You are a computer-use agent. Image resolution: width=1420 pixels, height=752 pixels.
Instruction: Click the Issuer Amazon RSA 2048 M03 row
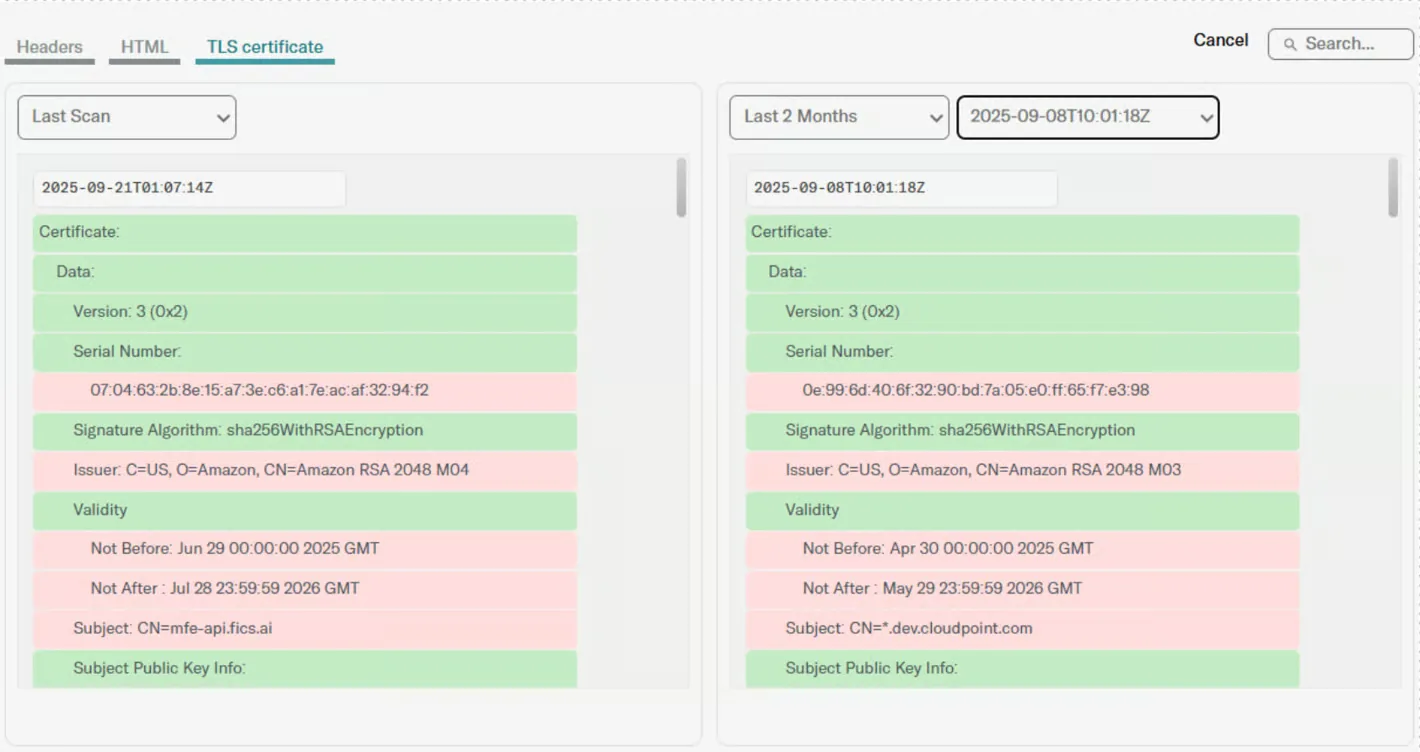(1022, 470)
